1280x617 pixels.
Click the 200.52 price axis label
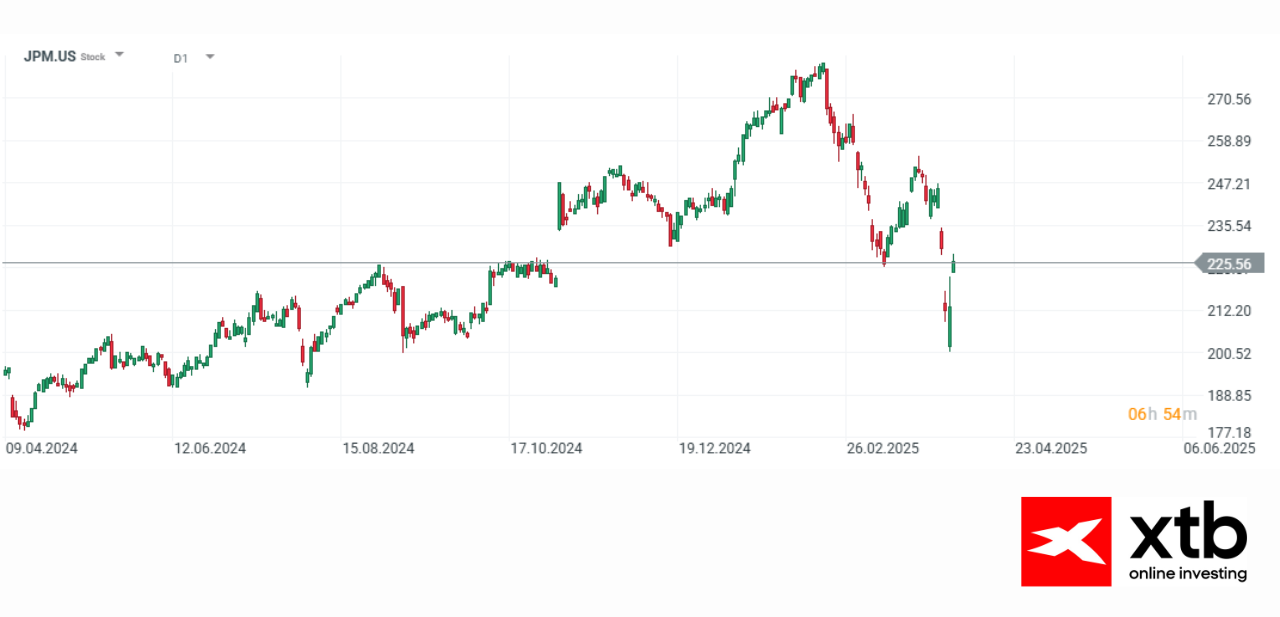(1229, 353)
